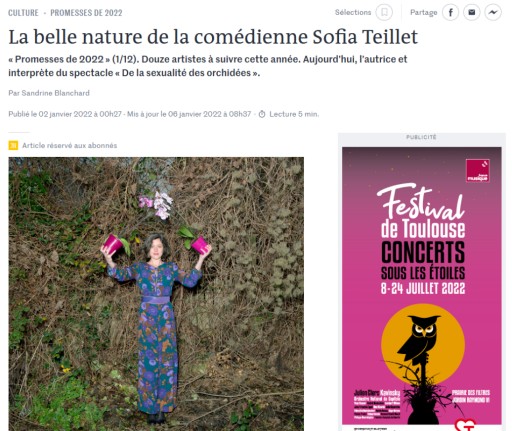
Task: Click the clock reading time icon
Action: point(262,114)
